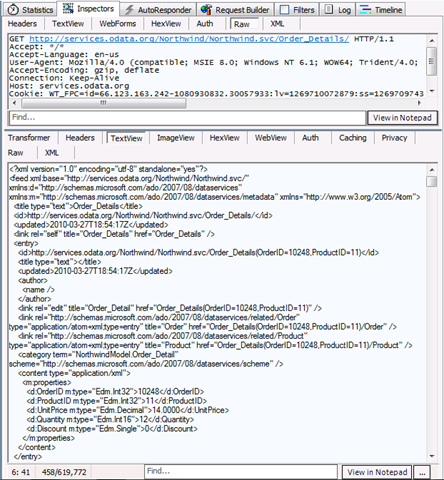The width and height of the screenshot is (444, 480).
Task: Switch response inspector to WebView tab
Action: coord(271,138)
